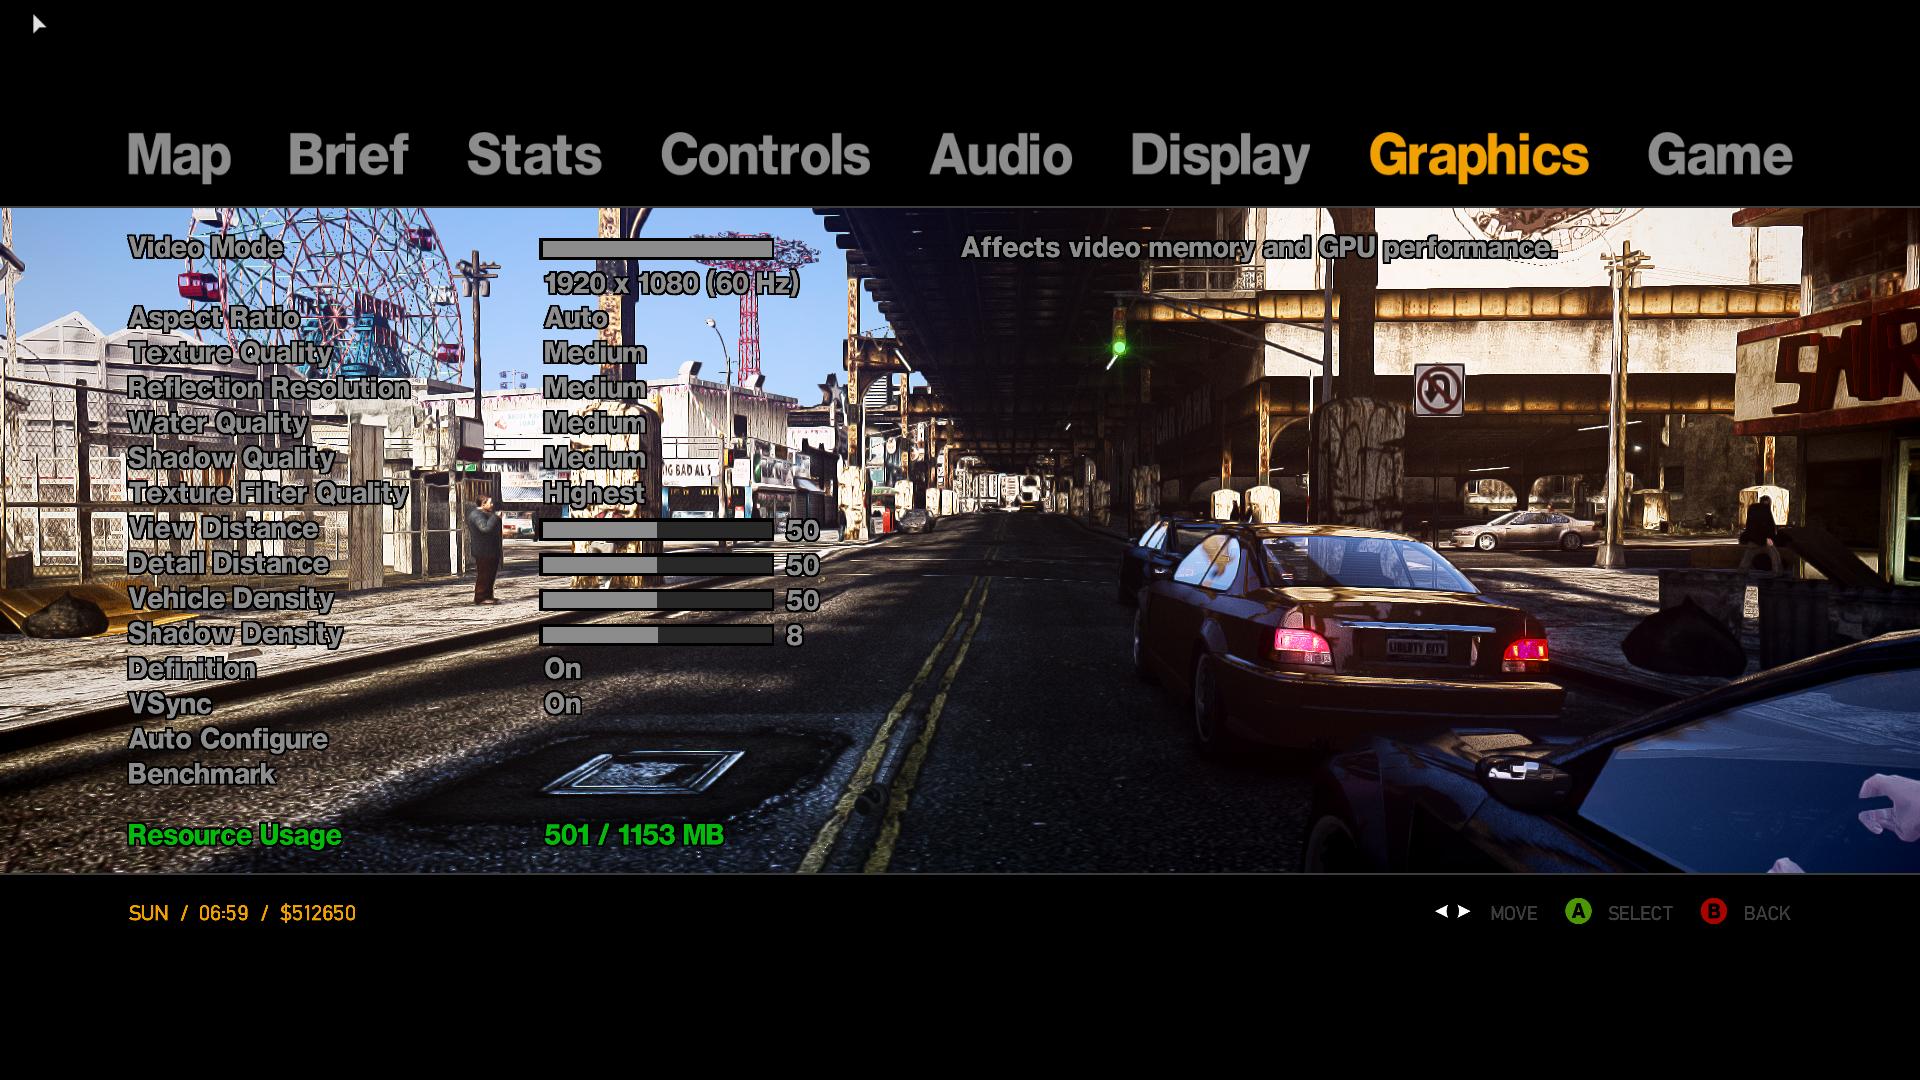Switch to the Display tab
This screenshot has width=1920, height=1080.
pos(1219,155)
